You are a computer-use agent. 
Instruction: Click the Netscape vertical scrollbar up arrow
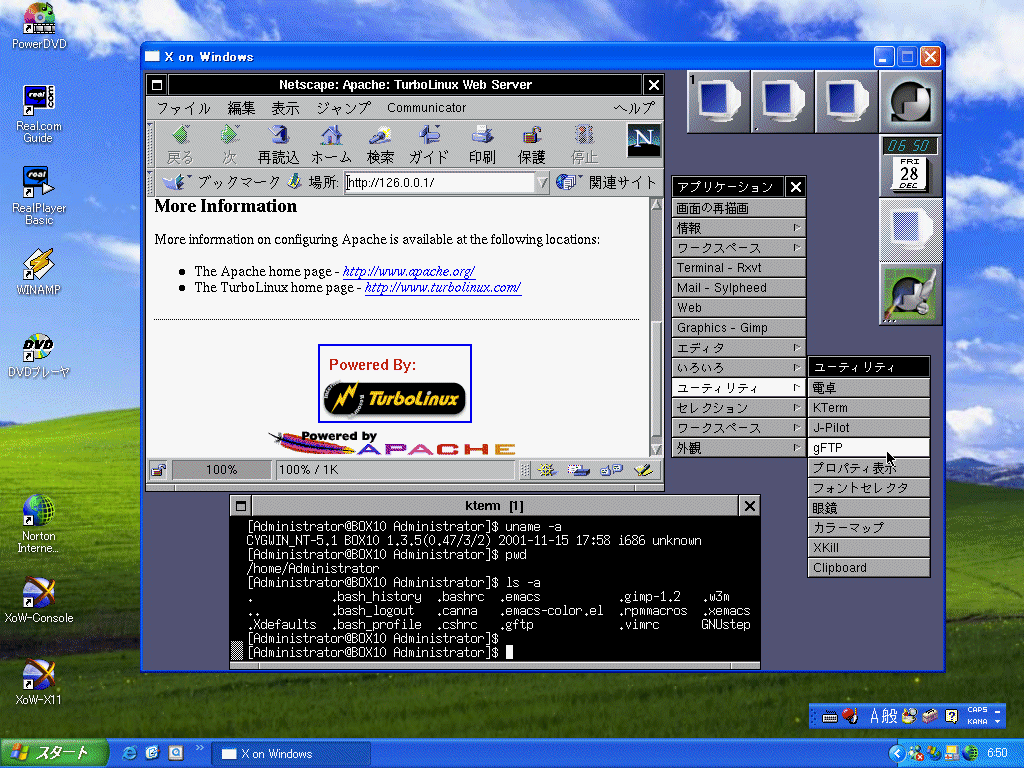click(656, 204)
